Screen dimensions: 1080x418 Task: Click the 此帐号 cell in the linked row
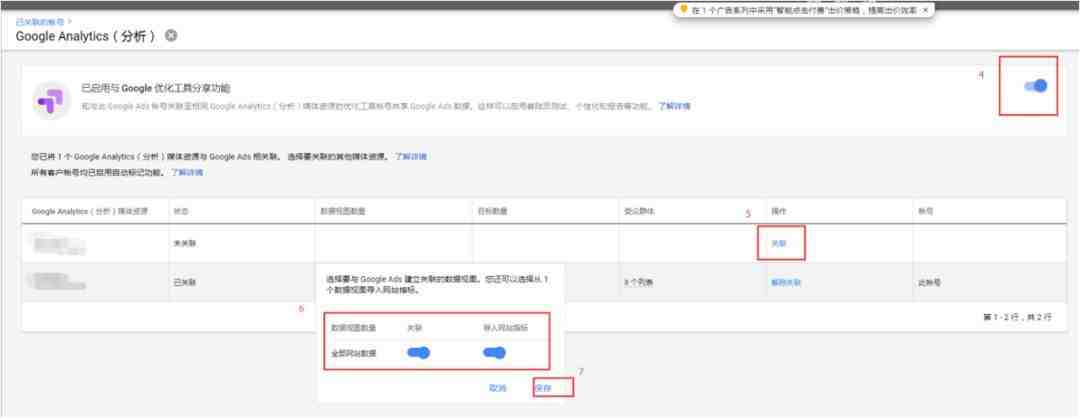(x=929, y=283)
